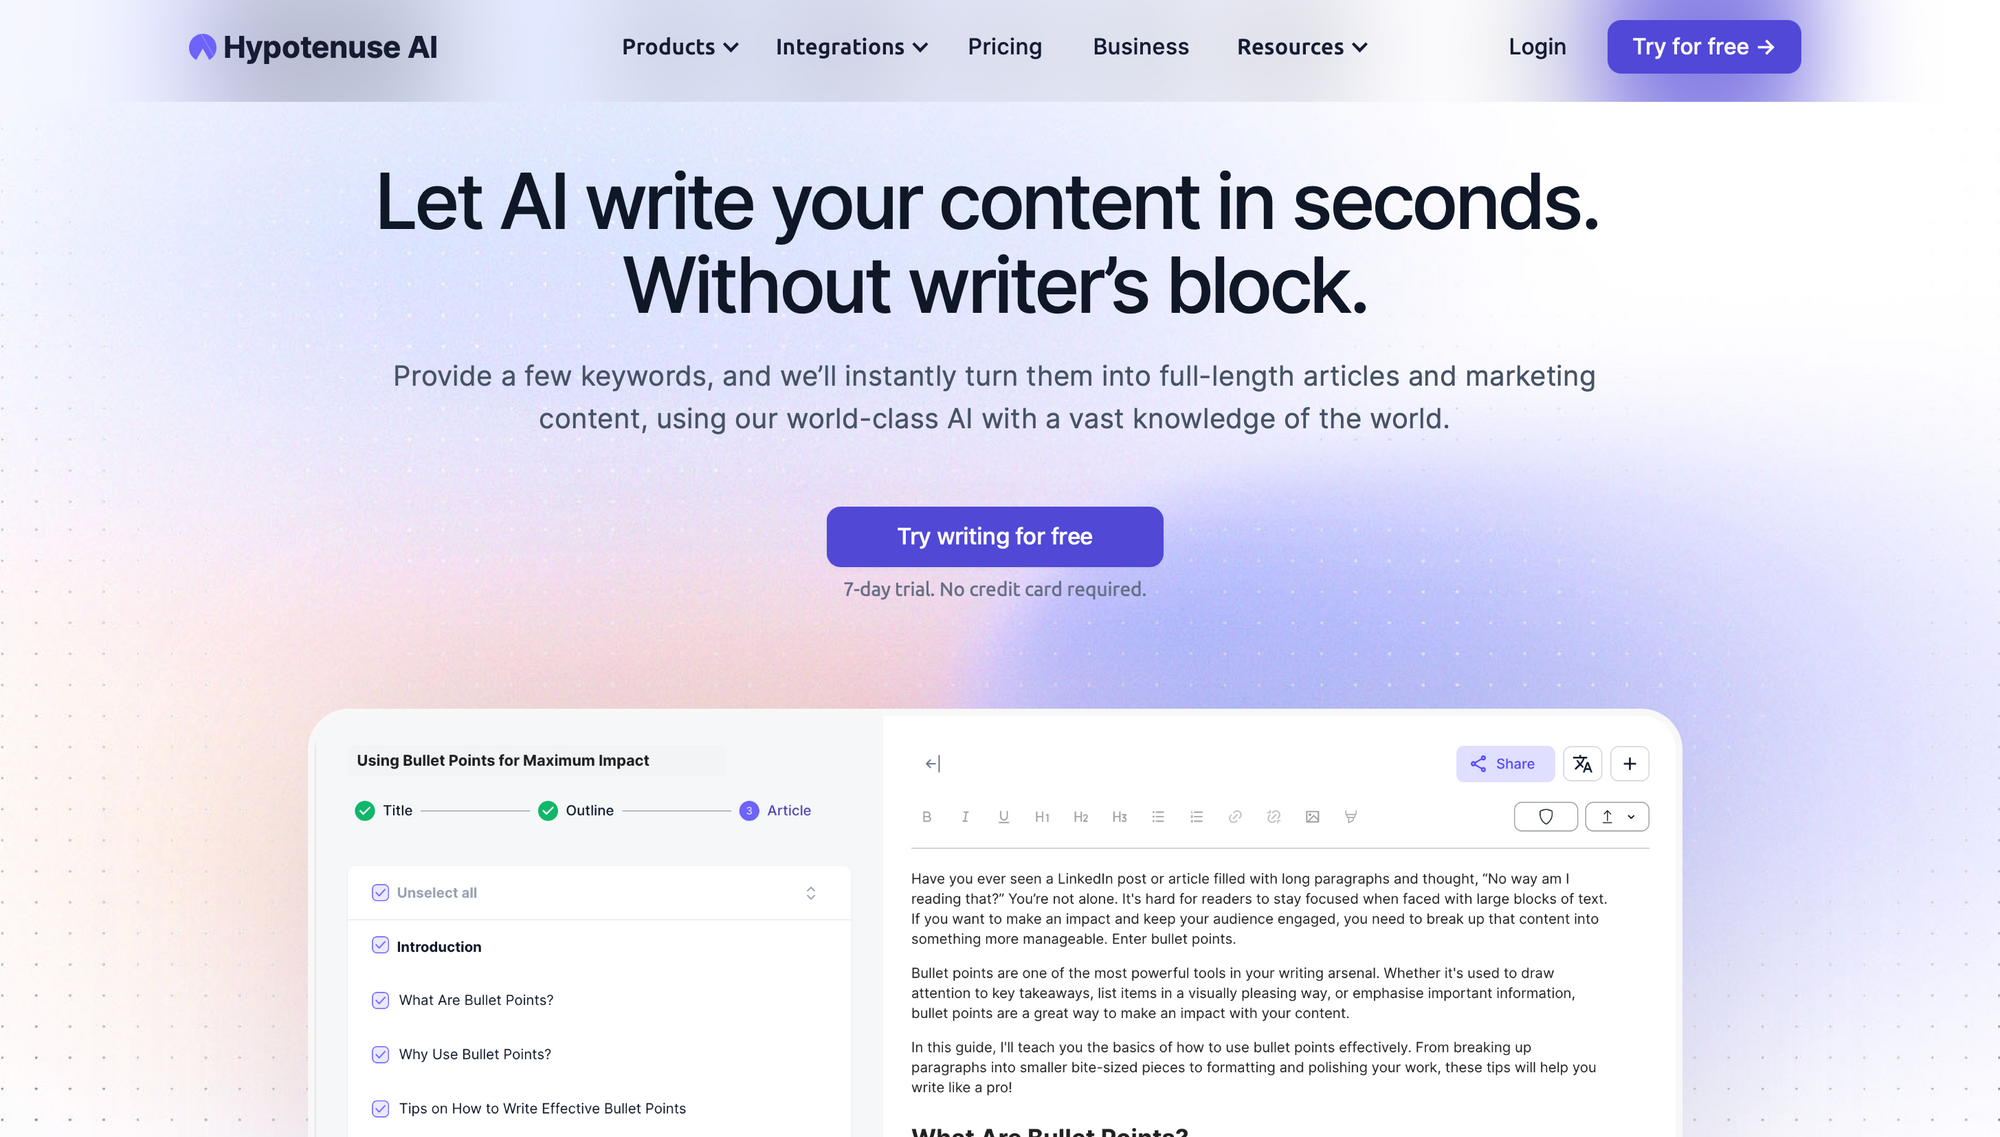This screenshot has height=1137, width=2000.
Task: Click the H2 heading icon
Action: point(1080,816)
